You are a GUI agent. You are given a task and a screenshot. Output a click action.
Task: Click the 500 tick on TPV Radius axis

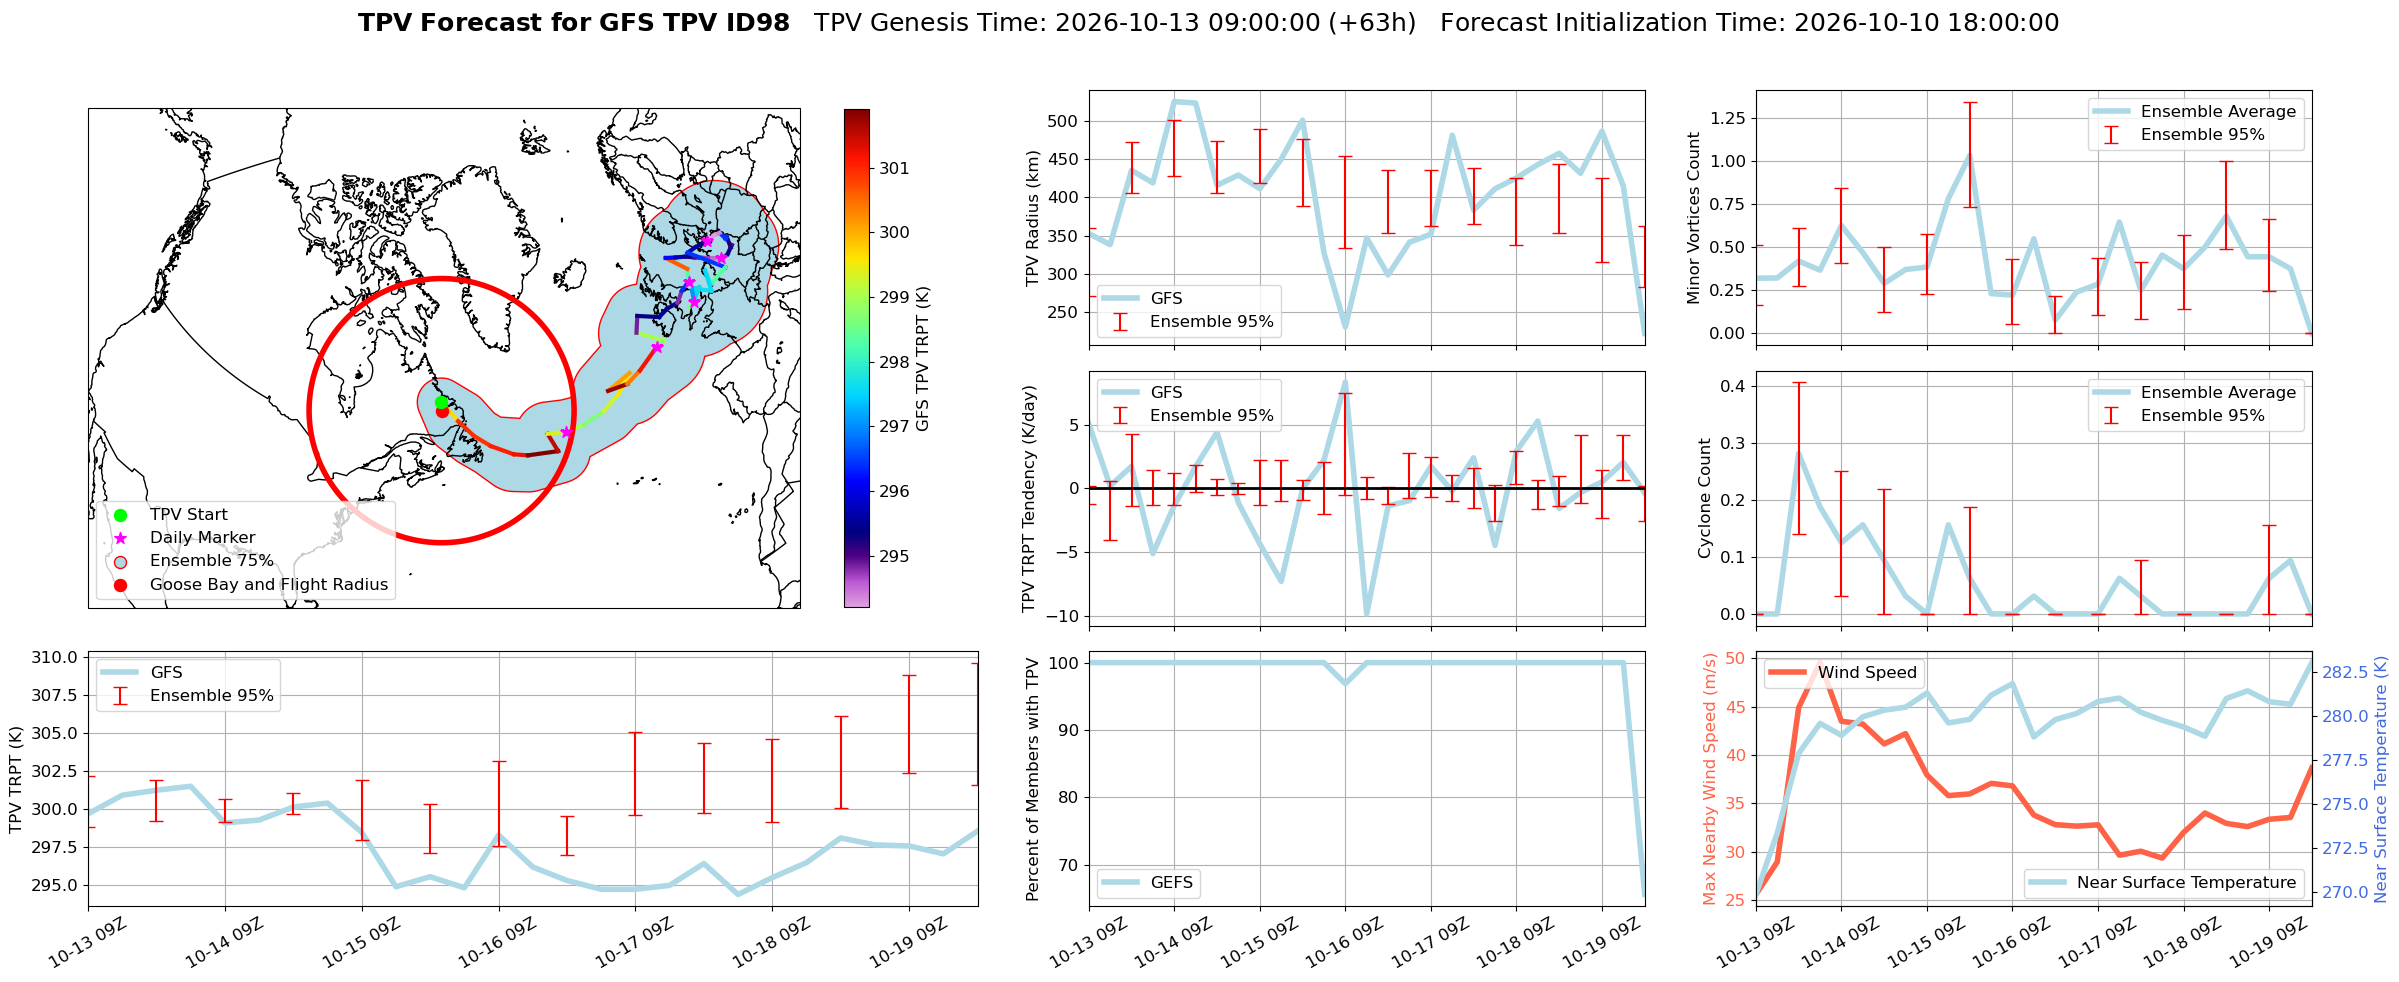tap(1063, 121)
